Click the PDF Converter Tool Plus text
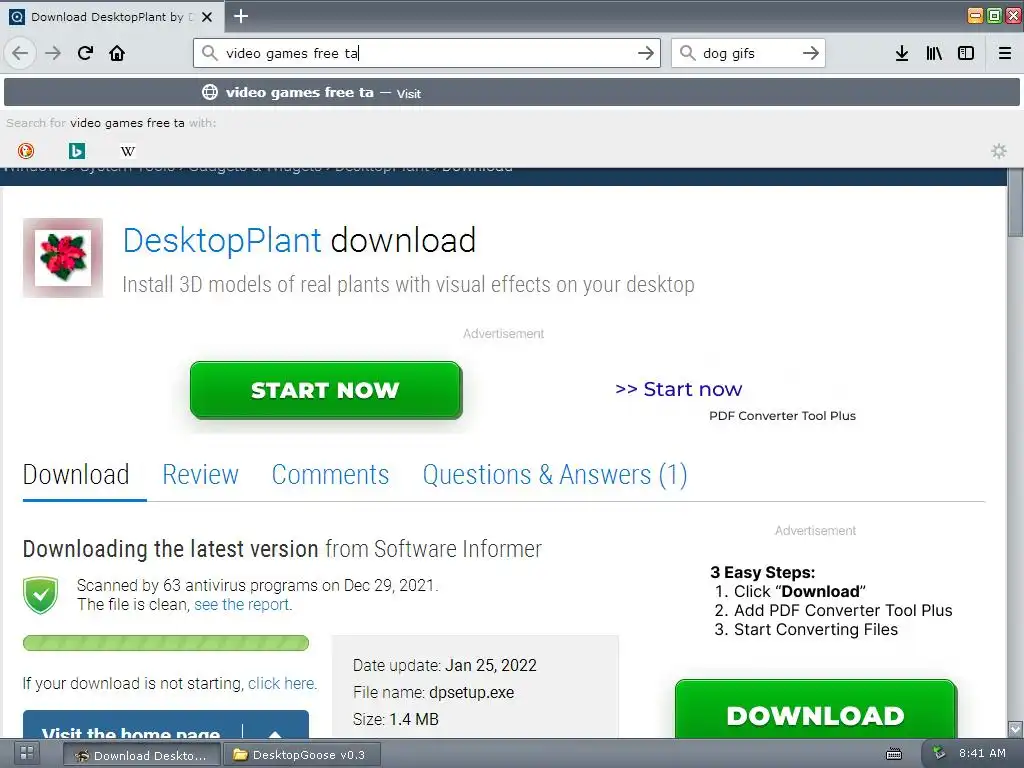The width and height of the screenshot is (1024, 768). tap(782, 416)
